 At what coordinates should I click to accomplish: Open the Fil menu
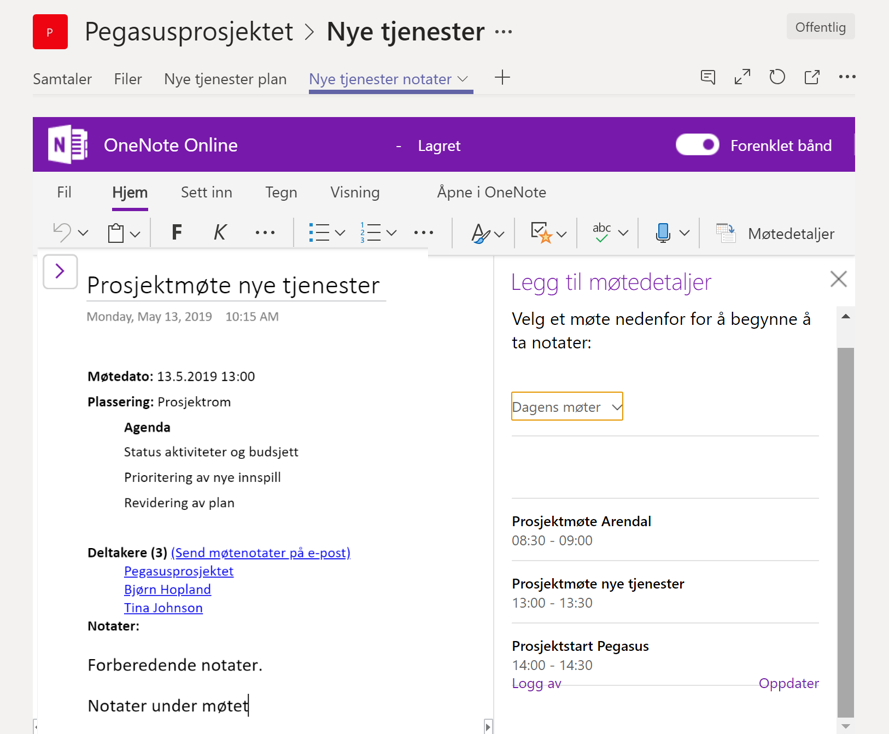[x=64, y=192]
